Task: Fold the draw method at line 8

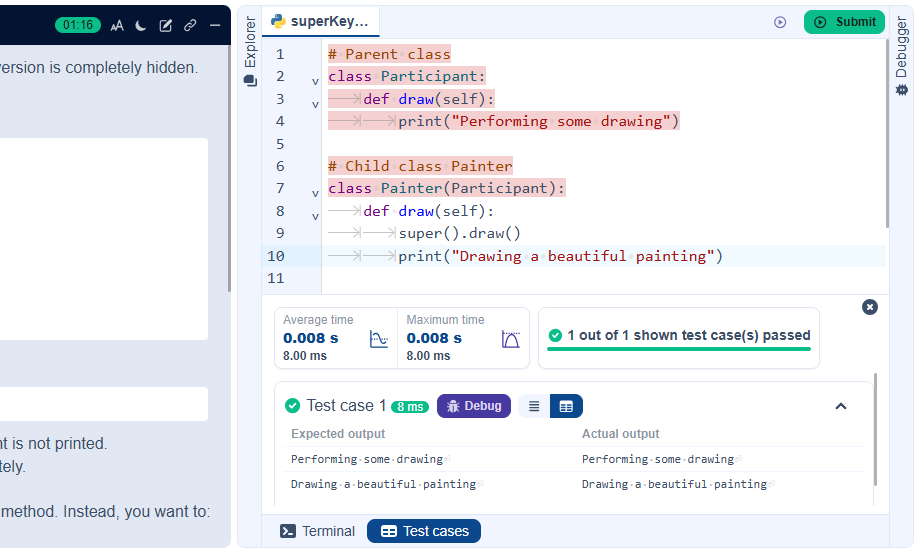Action: [x=315, y=217]
